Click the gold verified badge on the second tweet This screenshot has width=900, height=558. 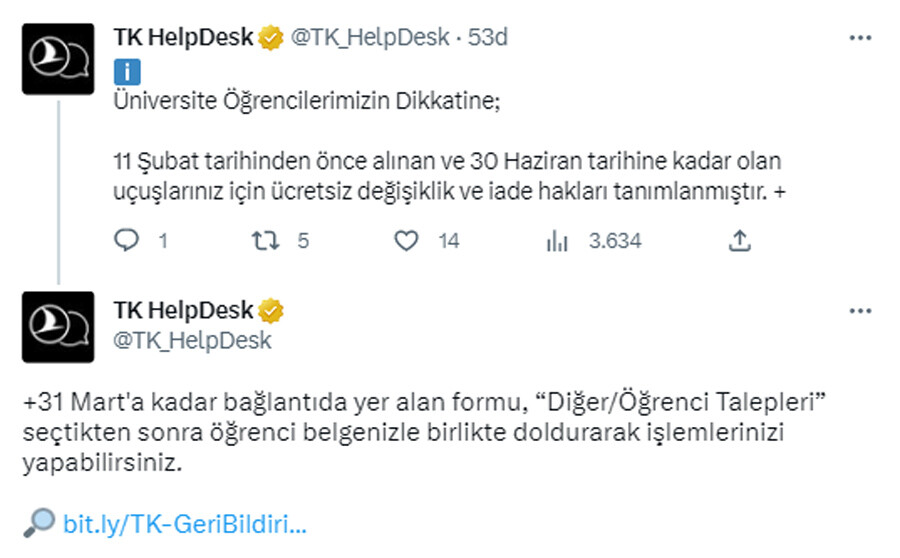click(271, 312)
